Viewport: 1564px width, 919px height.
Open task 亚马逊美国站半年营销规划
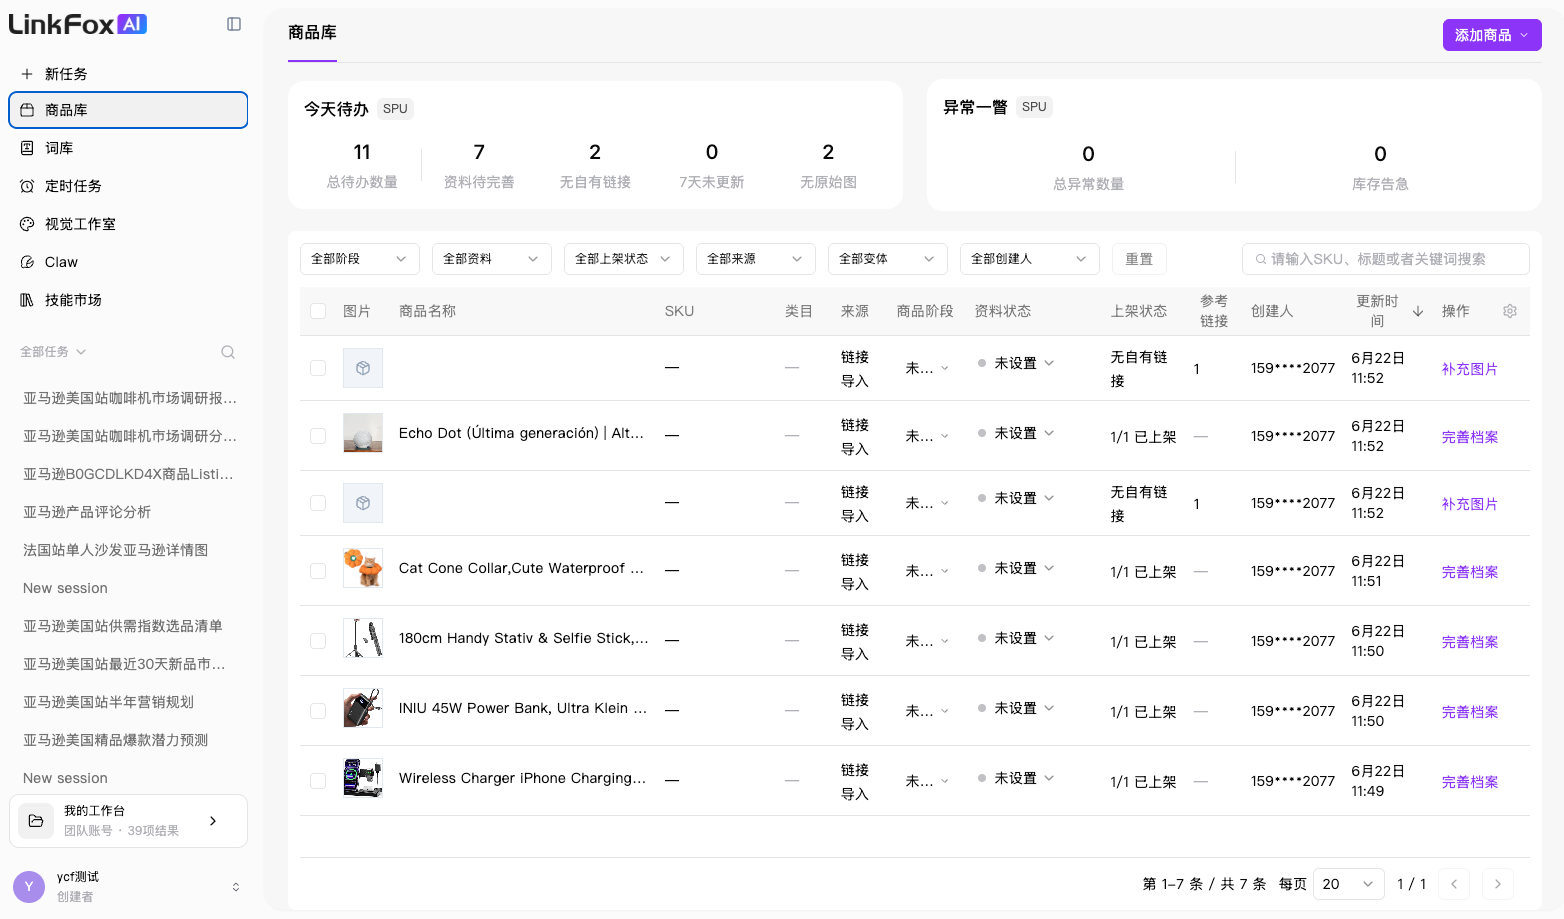coord(109,702)
